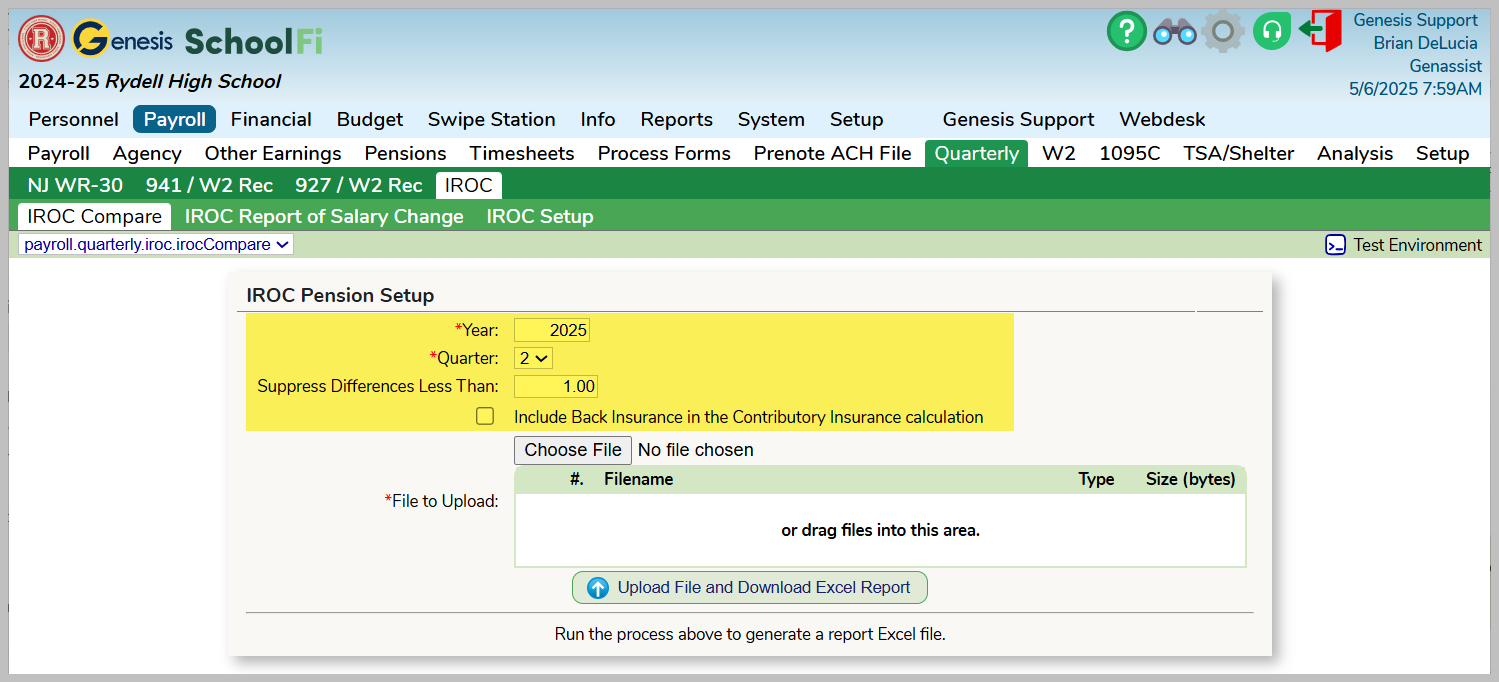The image size is (1499, 682).
Task: Switch to the Timesheets tab
Action: [x=522, y=153]
